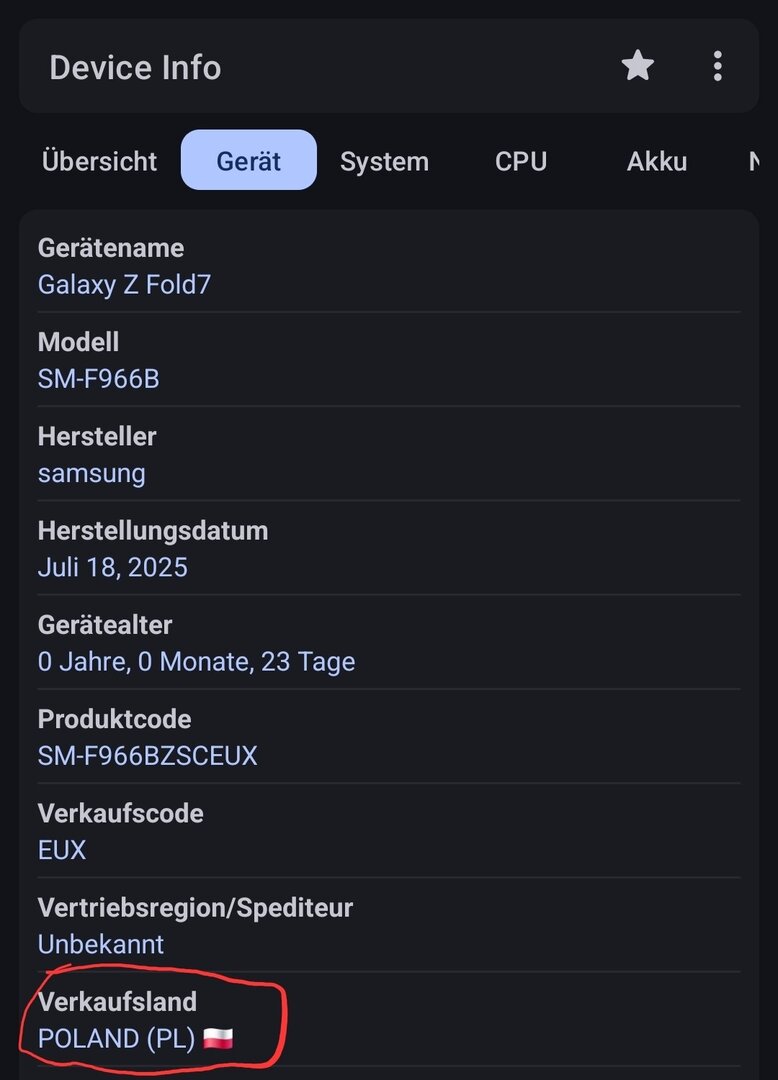
Task: Tap the sales code EUX
Action: (62, 850)
